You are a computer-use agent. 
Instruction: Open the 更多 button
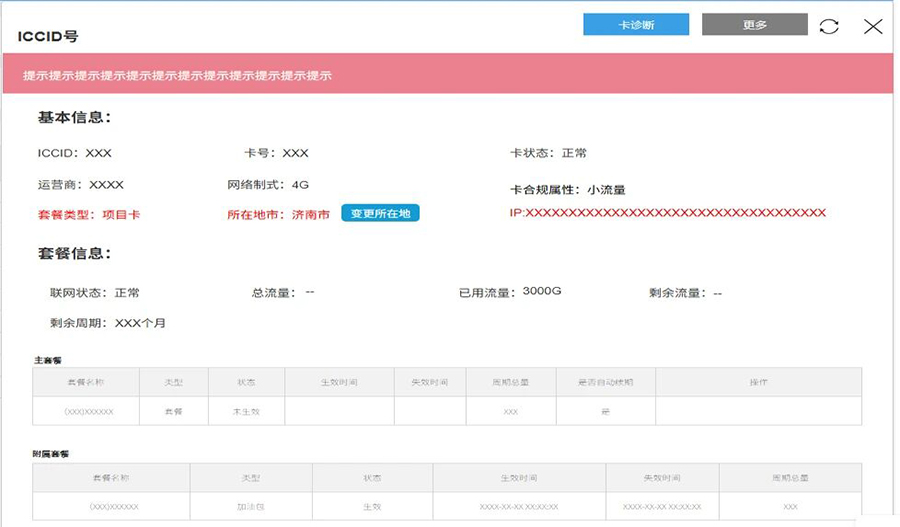pos(755,25)
